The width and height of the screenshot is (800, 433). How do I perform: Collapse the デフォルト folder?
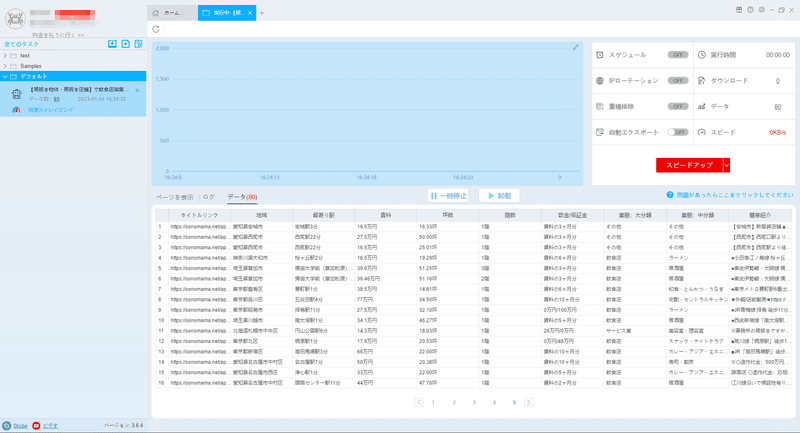point(5,77)
